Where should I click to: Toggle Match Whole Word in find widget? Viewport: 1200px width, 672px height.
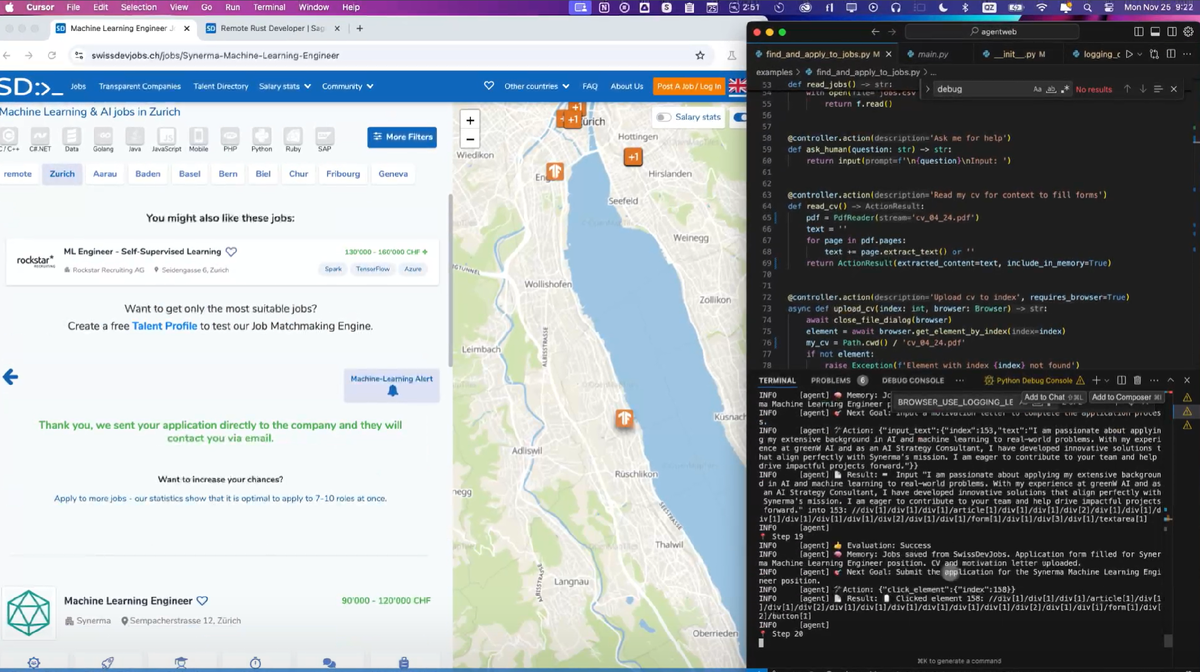pos(1051,89)
